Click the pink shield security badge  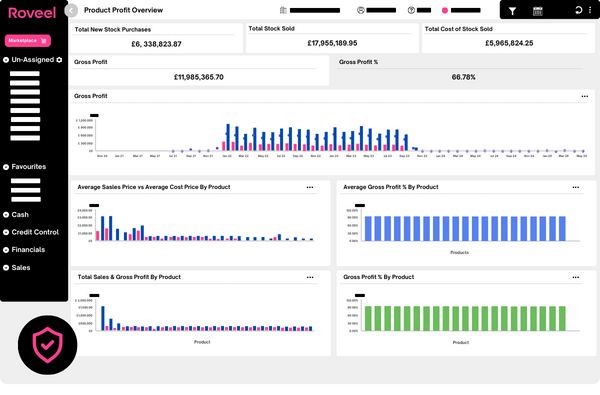47,345
